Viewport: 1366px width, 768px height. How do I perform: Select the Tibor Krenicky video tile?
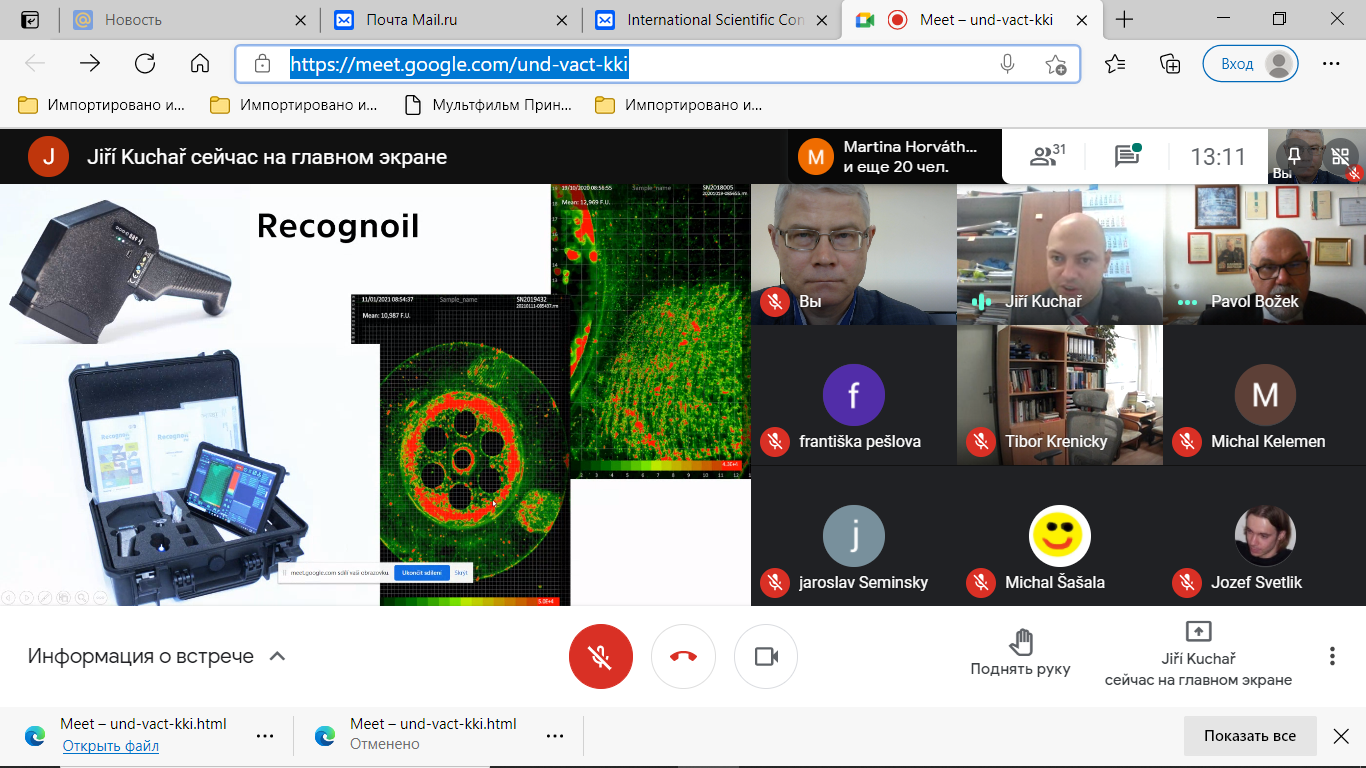[x=1060, y=395]
